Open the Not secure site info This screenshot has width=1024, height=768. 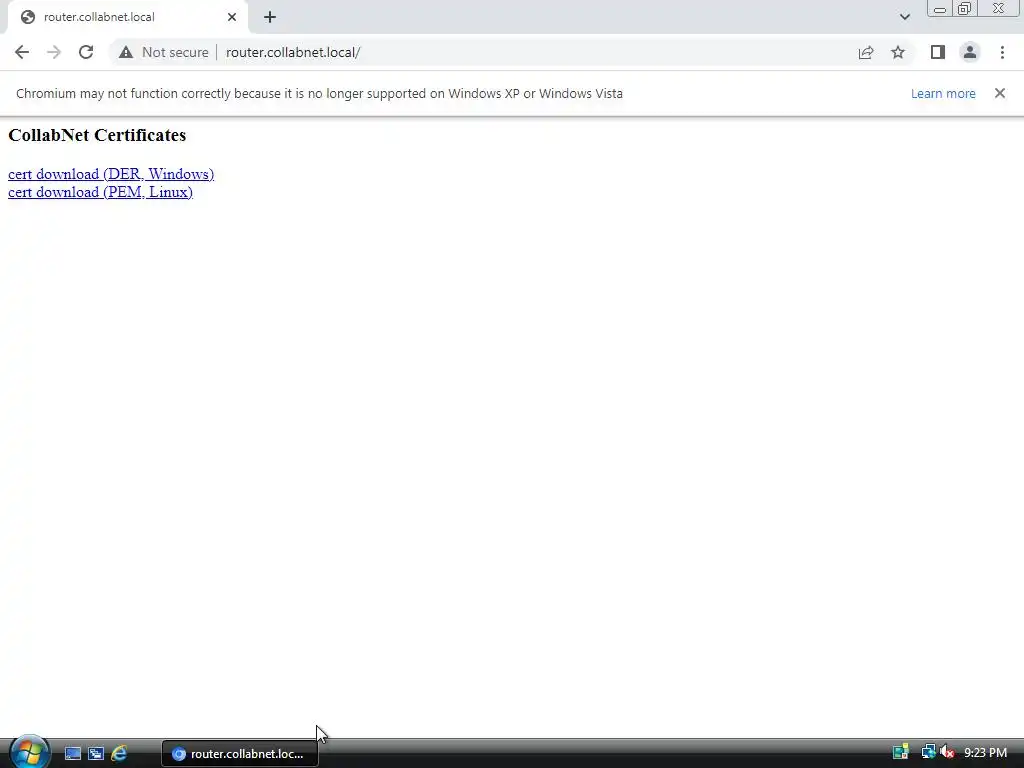(163, 52)
